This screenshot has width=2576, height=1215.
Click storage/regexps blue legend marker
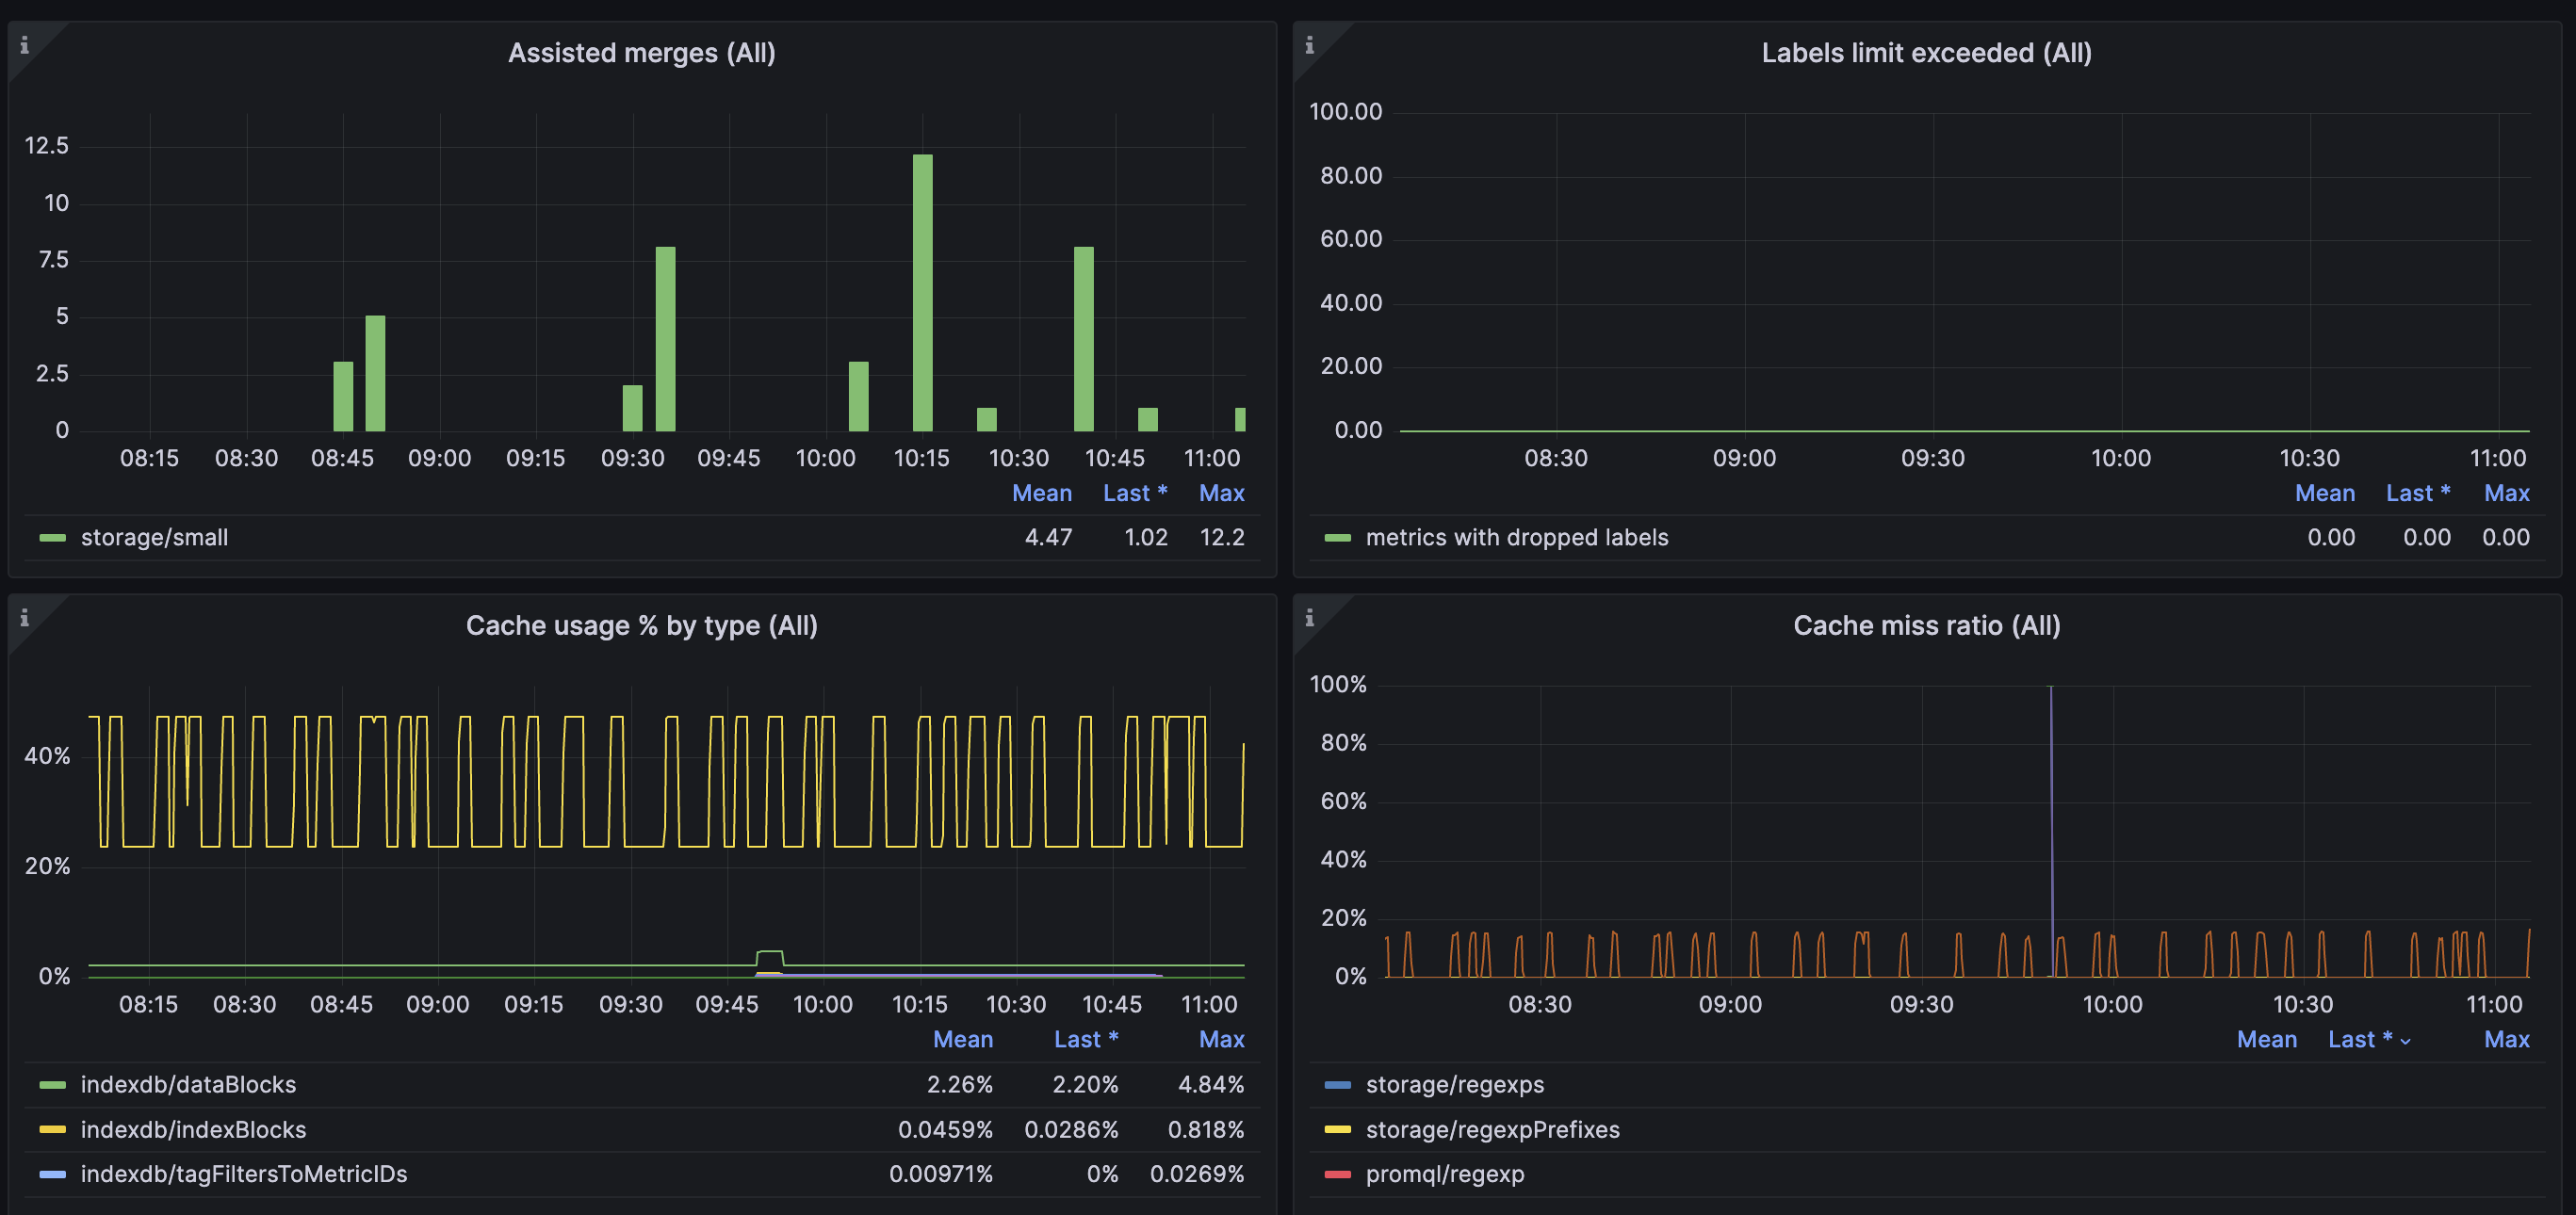point(1337,1085)
